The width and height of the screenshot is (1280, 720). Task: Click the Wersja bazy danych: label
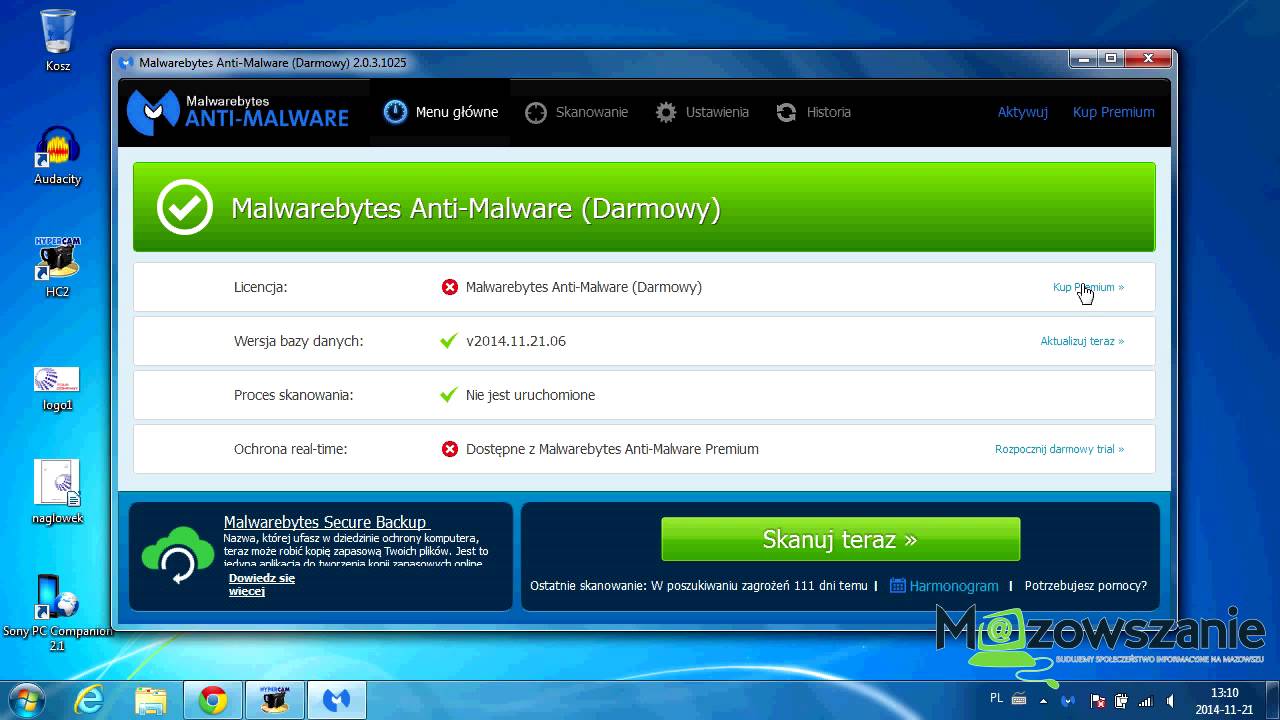point(299,341)
